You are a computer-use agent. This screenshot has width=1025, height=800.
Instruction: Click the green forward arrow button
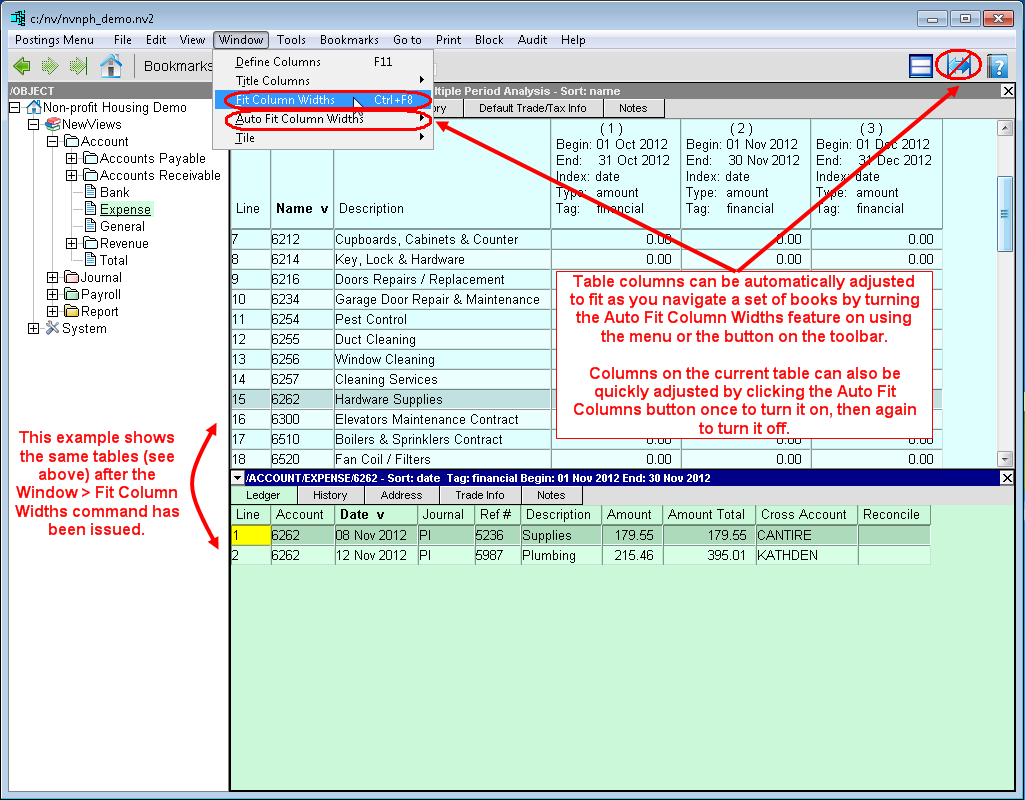pyautogui.click(x=50, y=66)
